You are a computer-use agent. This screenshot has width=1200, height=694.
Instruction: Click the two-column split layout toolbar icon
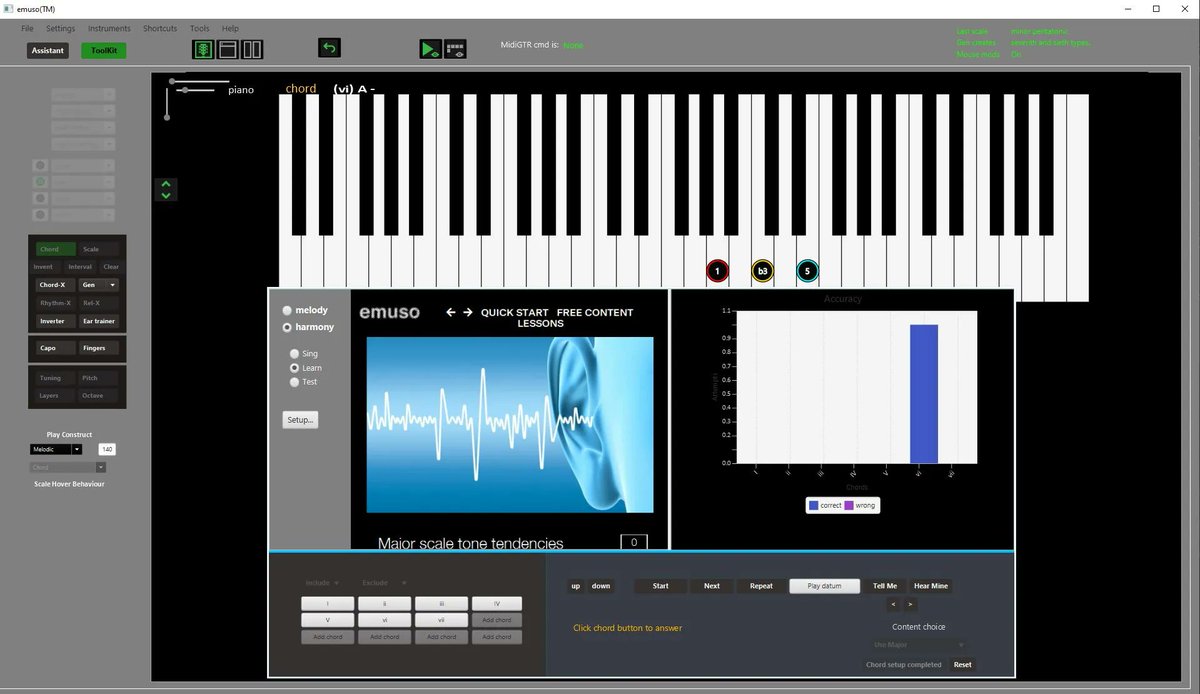(x=251, y=49)
